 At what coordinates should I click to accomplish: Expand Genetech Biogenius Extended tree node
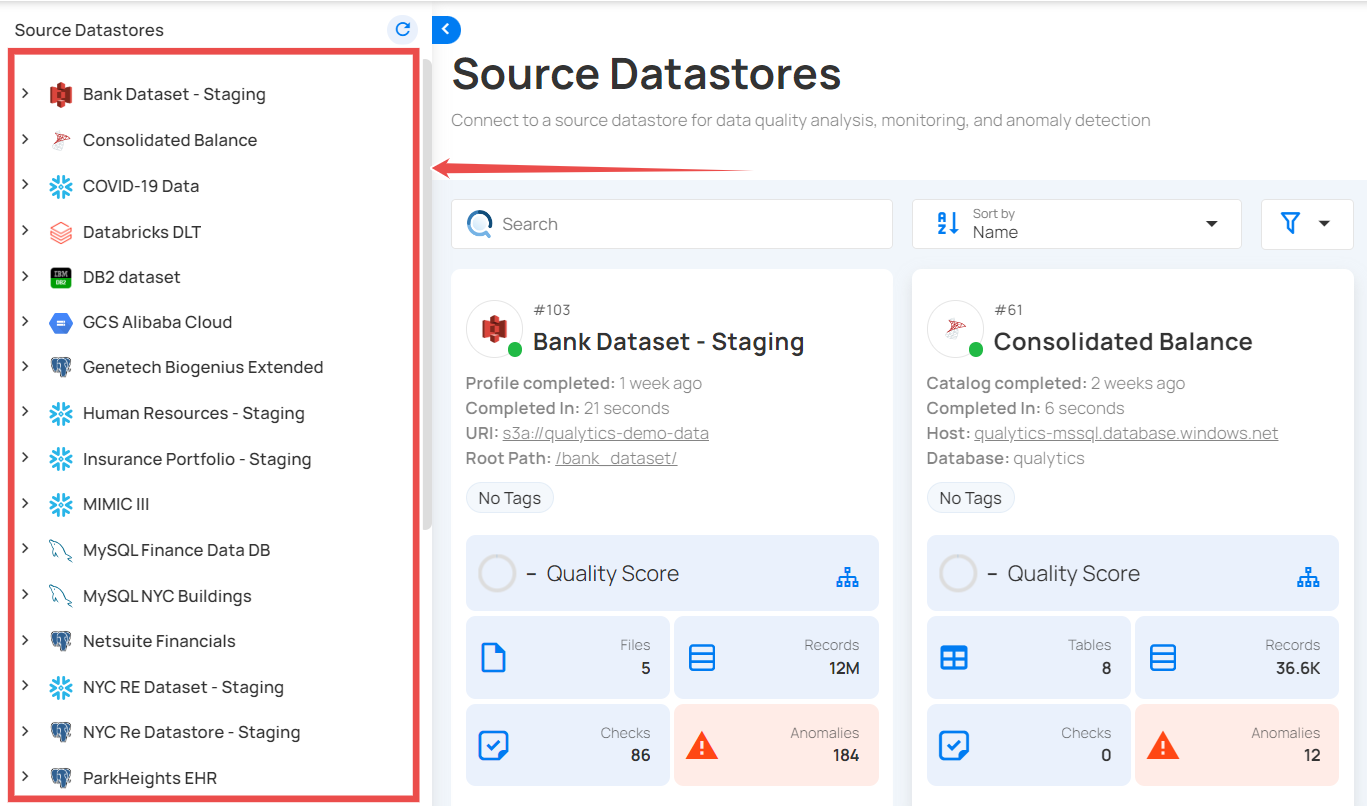point(25,366)
